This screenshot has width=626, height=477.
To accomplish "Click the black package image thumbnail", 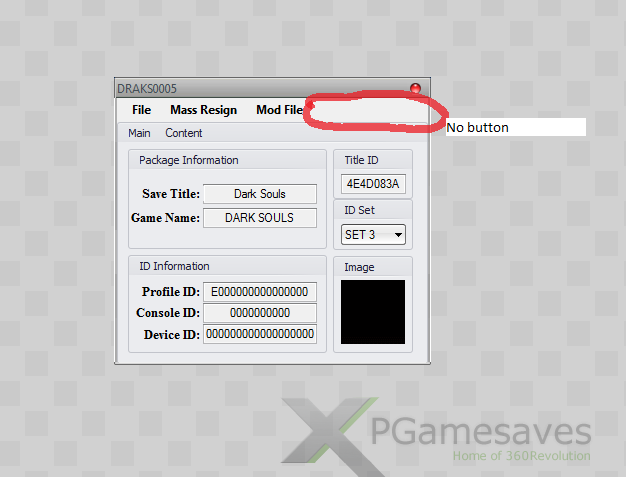I will point(373,312).
